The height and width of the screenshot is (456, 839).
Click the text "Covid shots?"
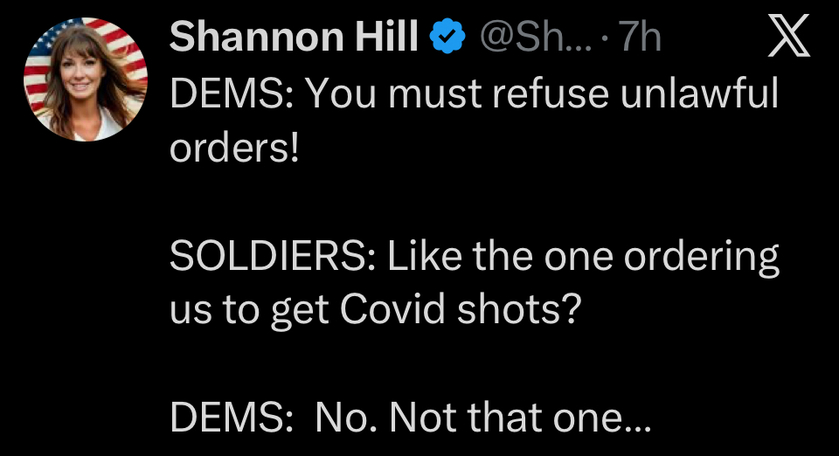pyautogui.click(x=461, y=309)
